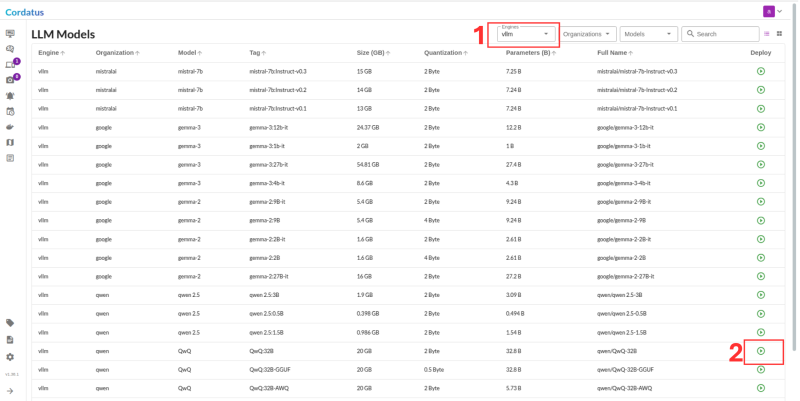Expand sidebar with arrow icon
The height and width of the screenshot is (401, 800).
tap(10, 391)
